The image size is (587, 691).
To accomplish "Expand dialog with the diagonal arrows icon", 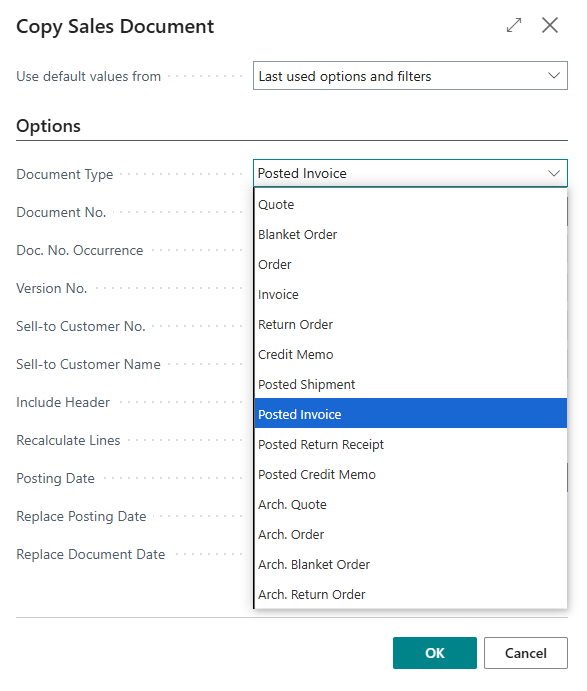I will pyautogui.click(x=514, y=25).
